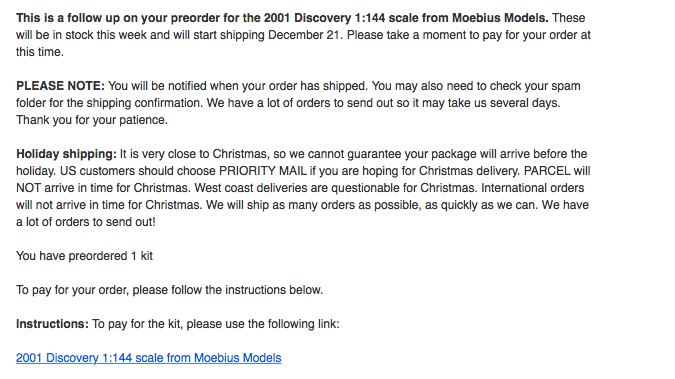Click the words 'PRIORITY MAIL' in holiday paragraph

(263, 171)
